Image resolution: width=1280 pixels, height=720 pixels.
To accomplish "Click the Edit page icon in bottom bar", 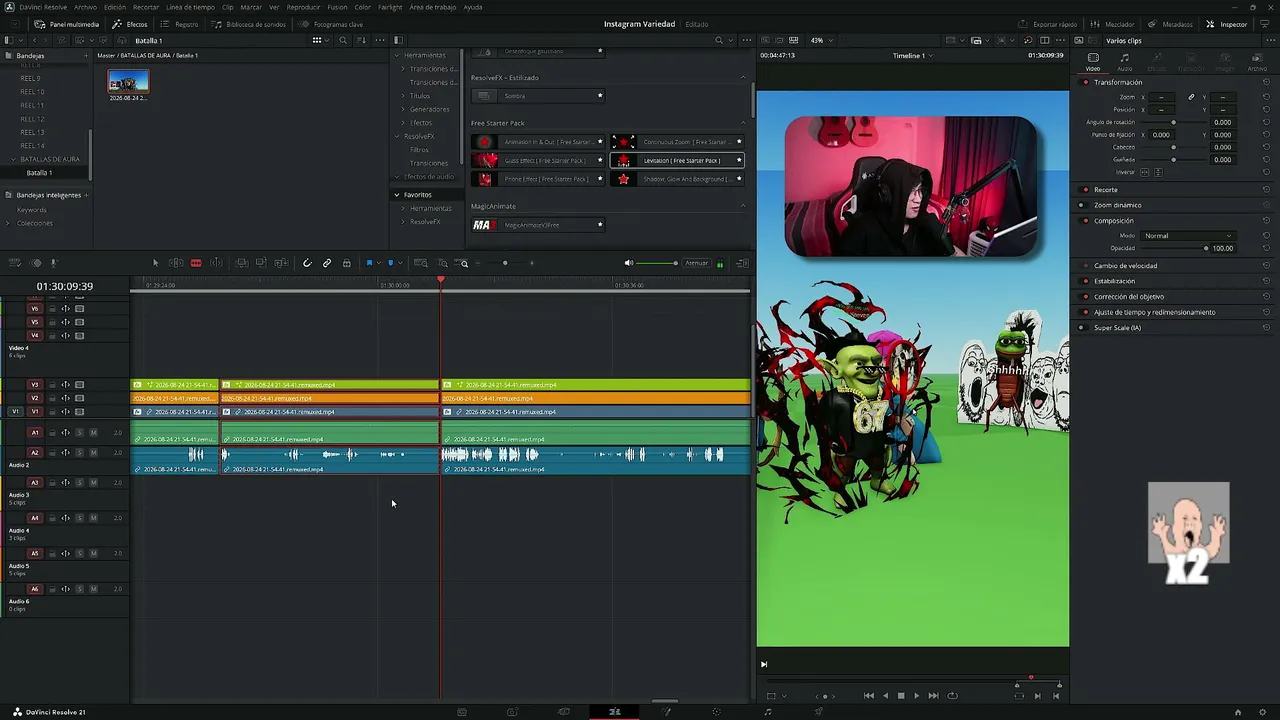I will pos(615,712).
